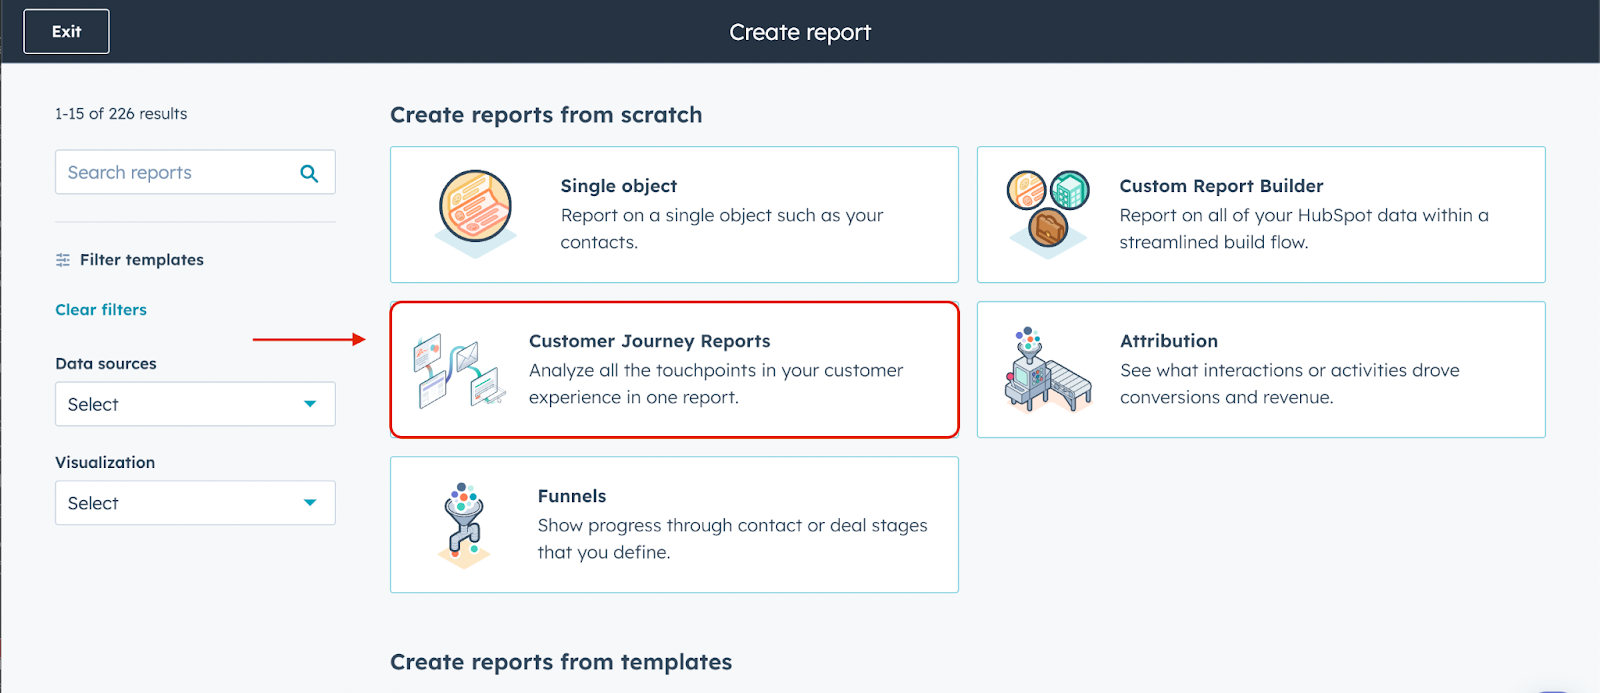
Task: Click the Clear filters link
Action: coord(100,309)
